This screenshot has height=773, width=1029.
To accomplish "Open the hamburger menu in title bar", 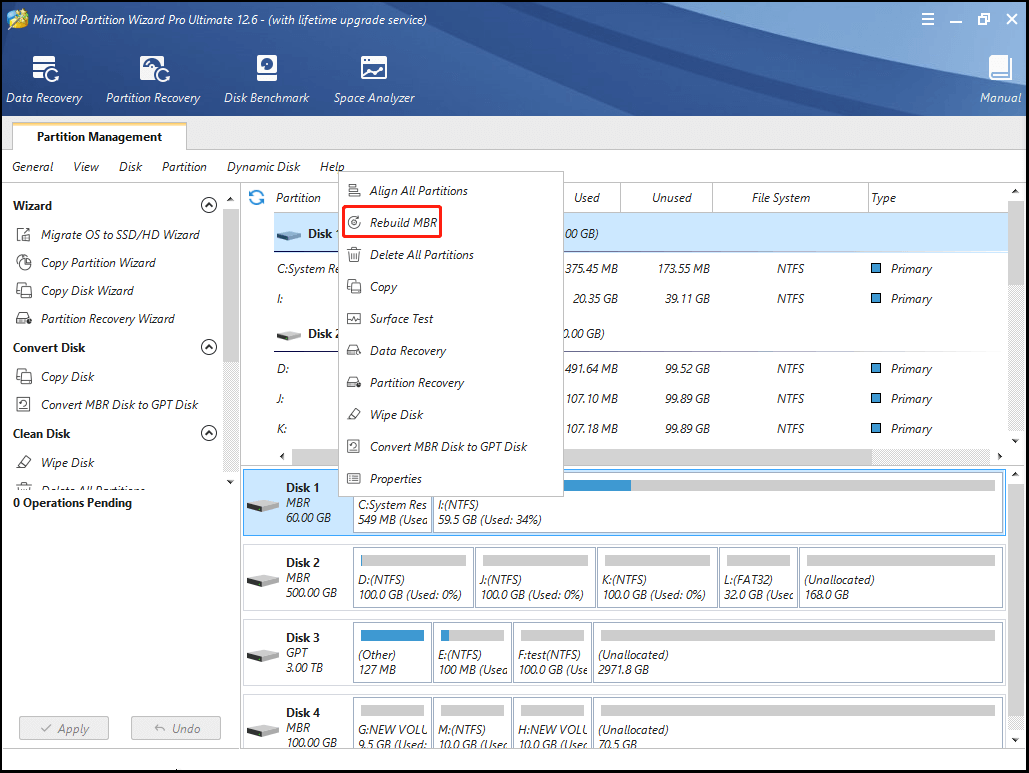I will coord(928,19).
